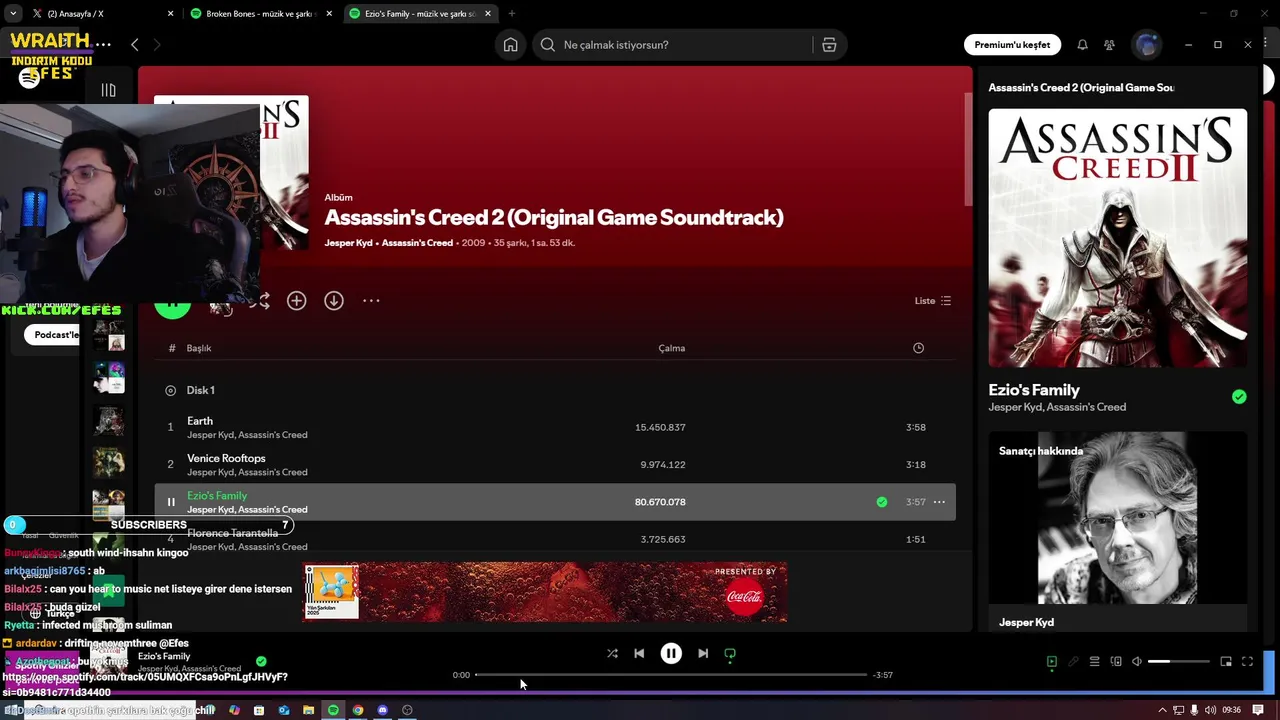This screenshot has height=720, width=1280.
Task: Open Connect to a device icon
Action: [1116, 662]
